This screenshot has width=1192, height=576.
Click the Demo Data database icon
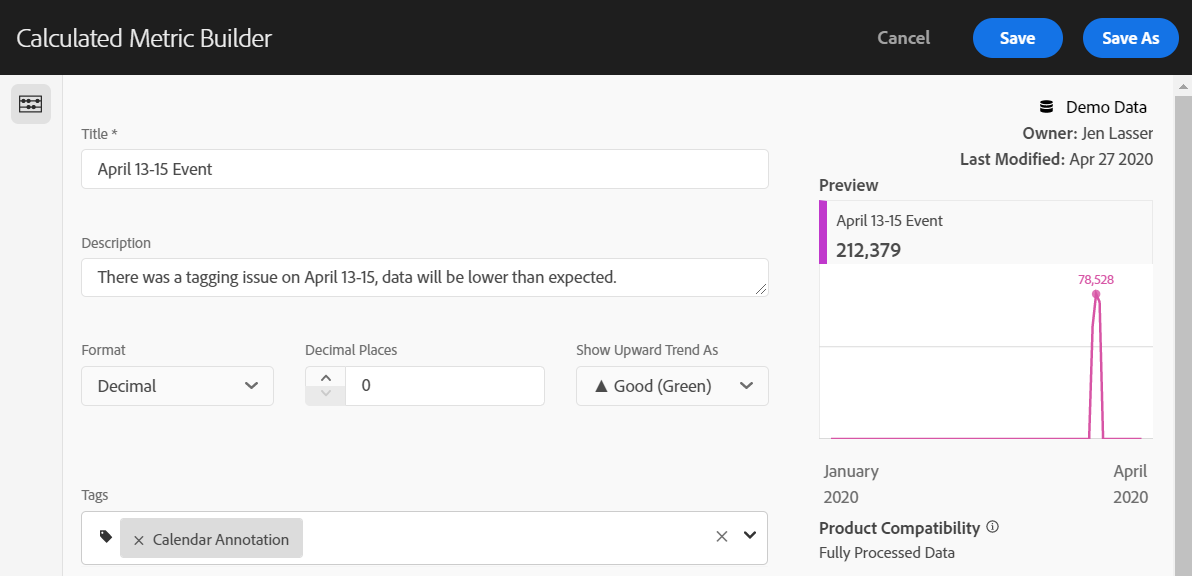[x=1046, y=107]
